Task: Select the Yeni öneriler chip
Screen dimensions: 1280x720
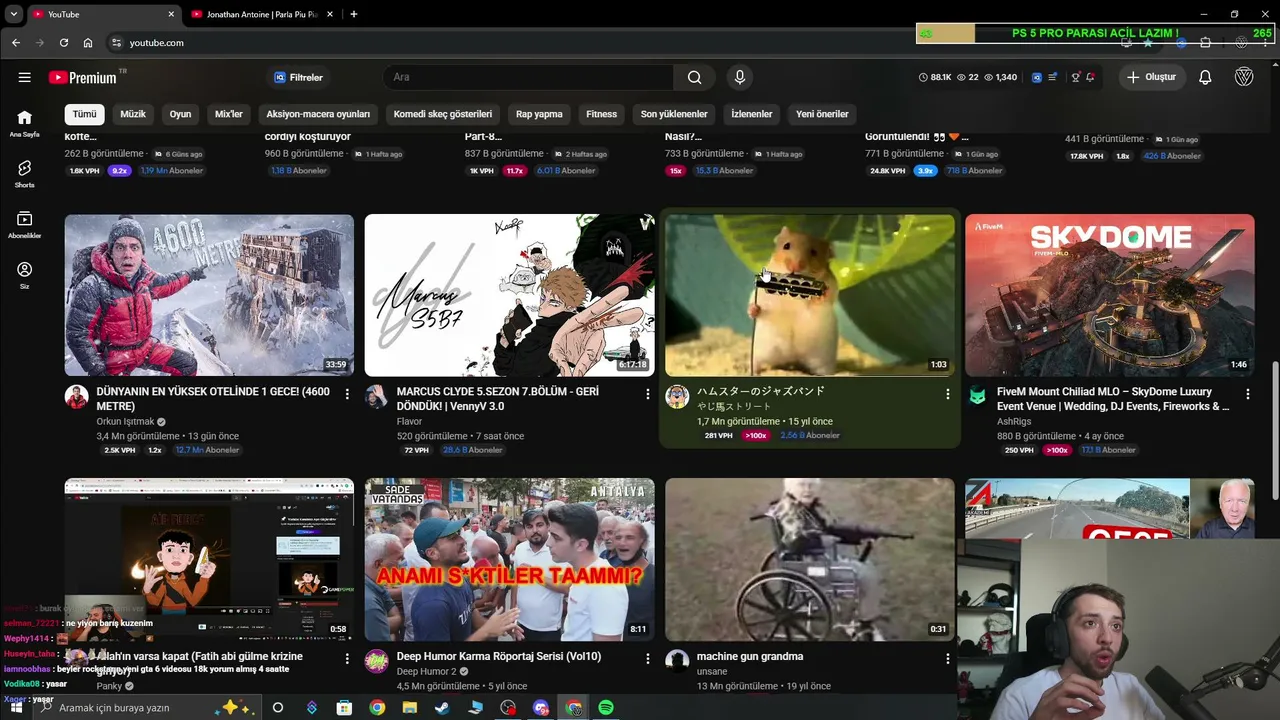Action: (x=822, y=114)
